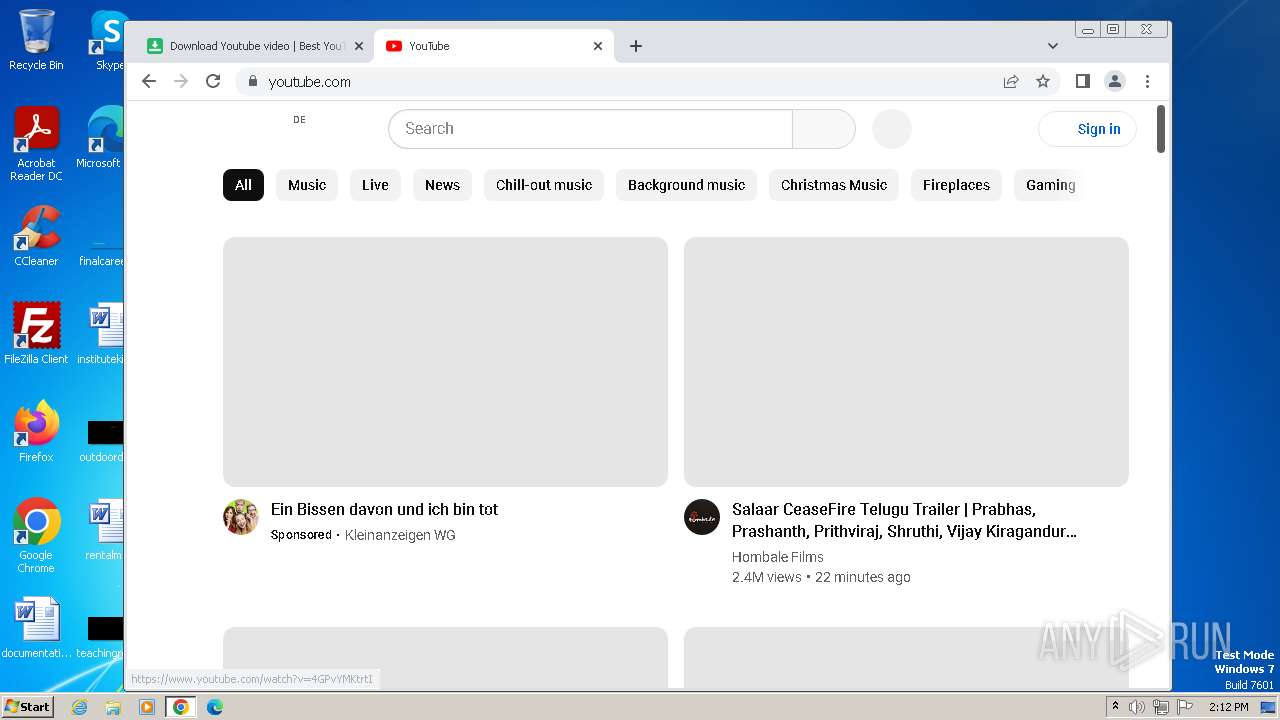This screenshot has height=720, width=1280.
Task: Select FileZilla Client desktop icon
Action: coord(36,333)
